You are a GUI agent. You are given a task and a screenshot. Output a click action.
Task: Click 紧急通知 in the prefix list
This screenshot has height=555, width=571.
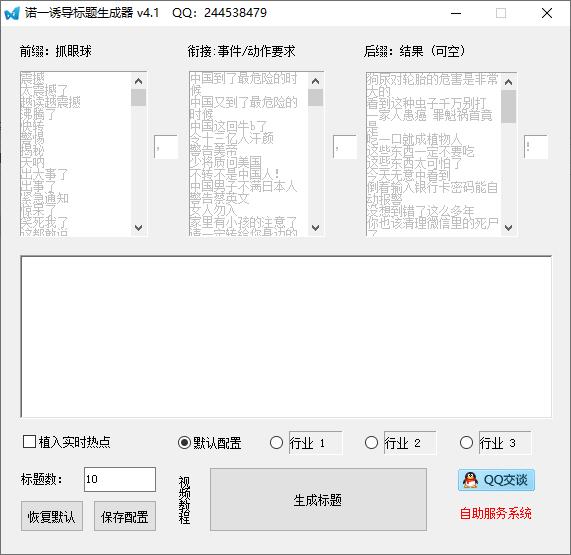(x=44, y=198)
